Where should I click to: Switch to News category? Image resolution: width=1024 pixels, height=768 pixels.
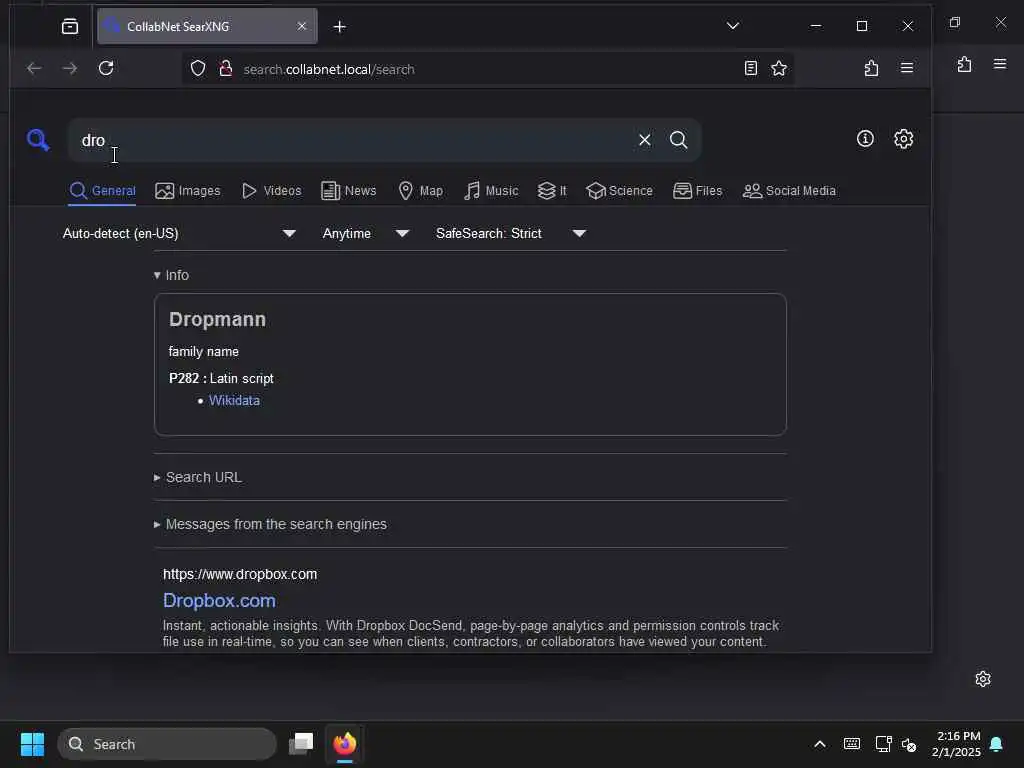point(349,191)
